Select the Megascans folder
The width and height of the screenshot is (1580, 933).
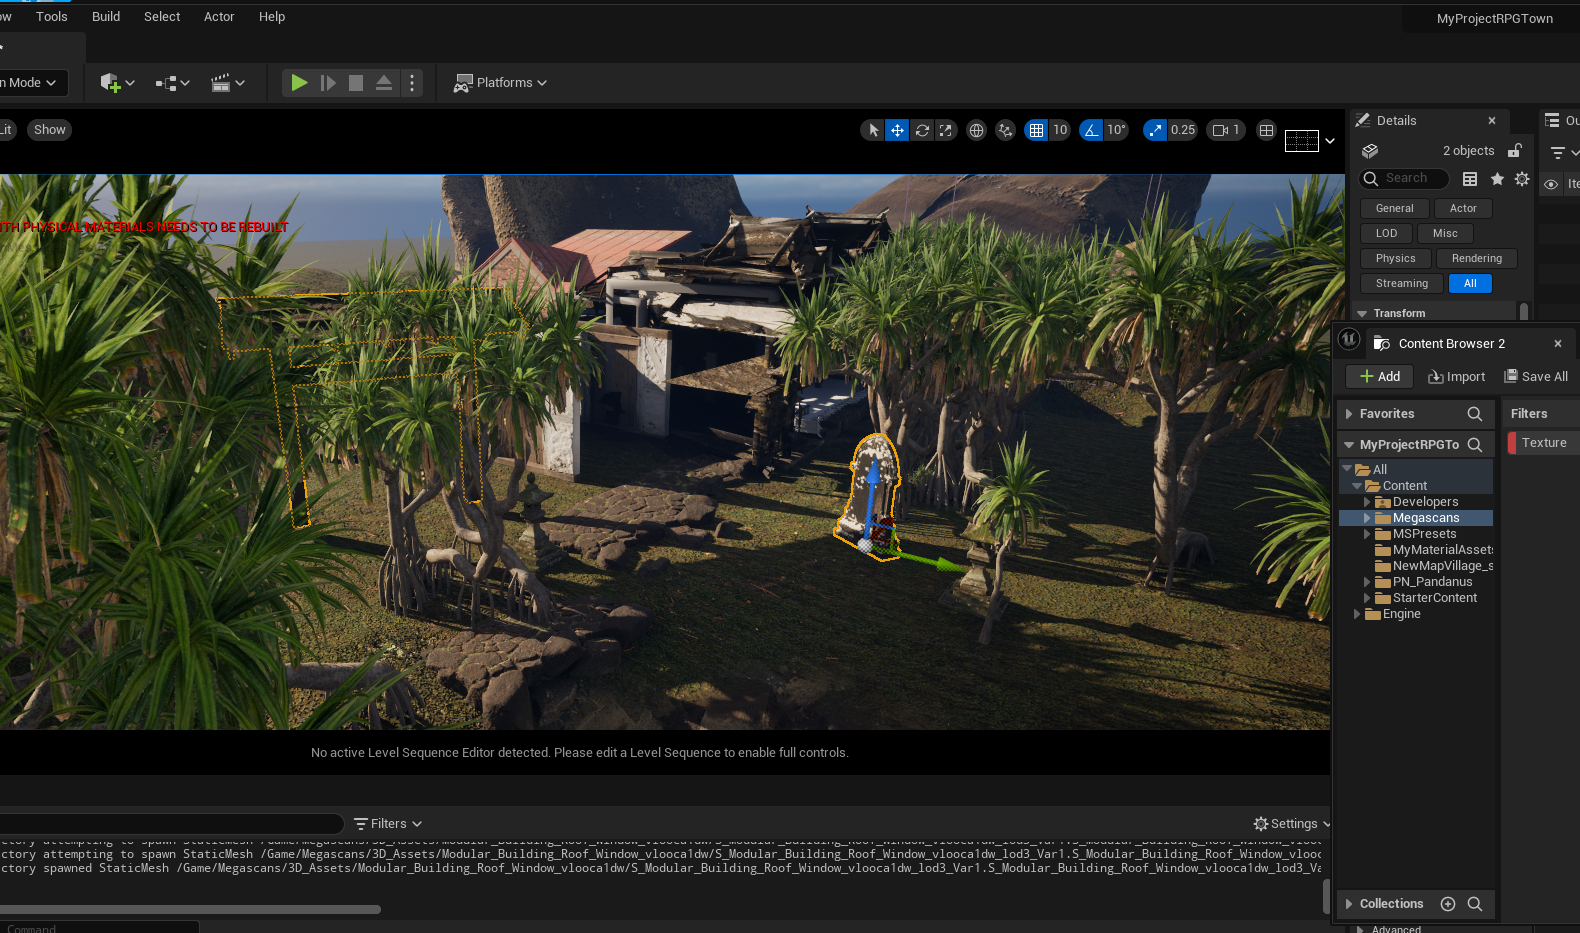click(1426, 518)
